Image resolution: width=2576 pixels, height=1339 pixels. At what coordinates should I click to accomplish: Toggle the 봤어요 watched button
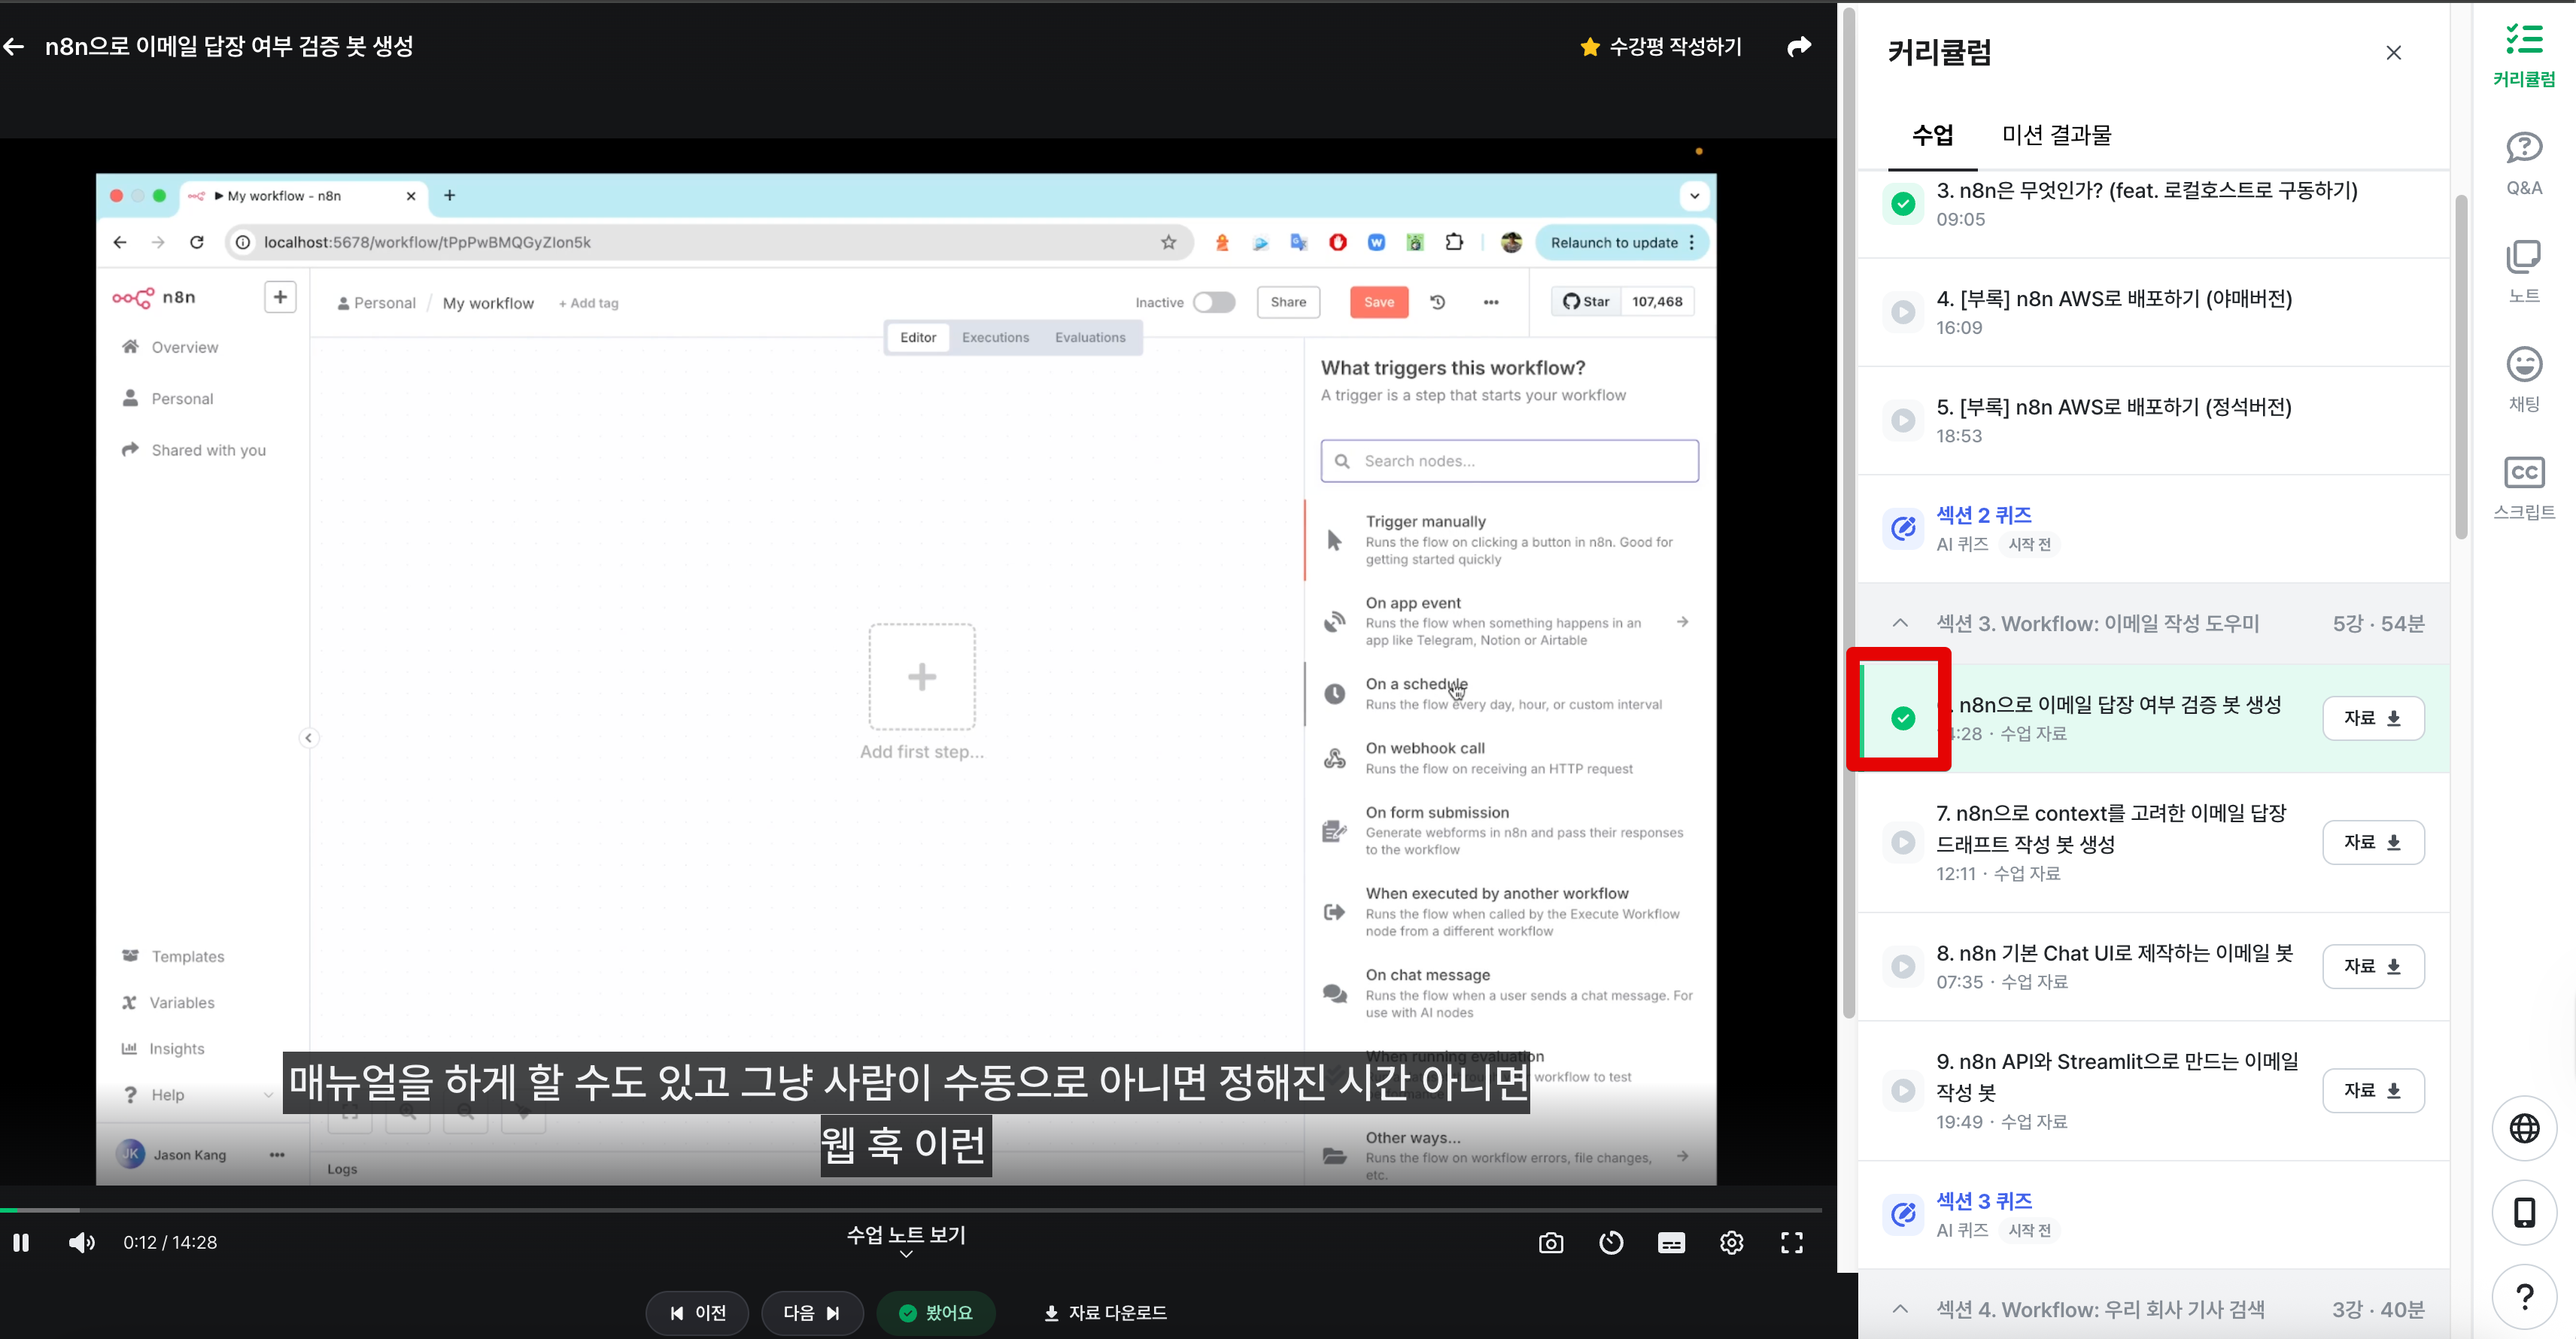(935, 1312)
